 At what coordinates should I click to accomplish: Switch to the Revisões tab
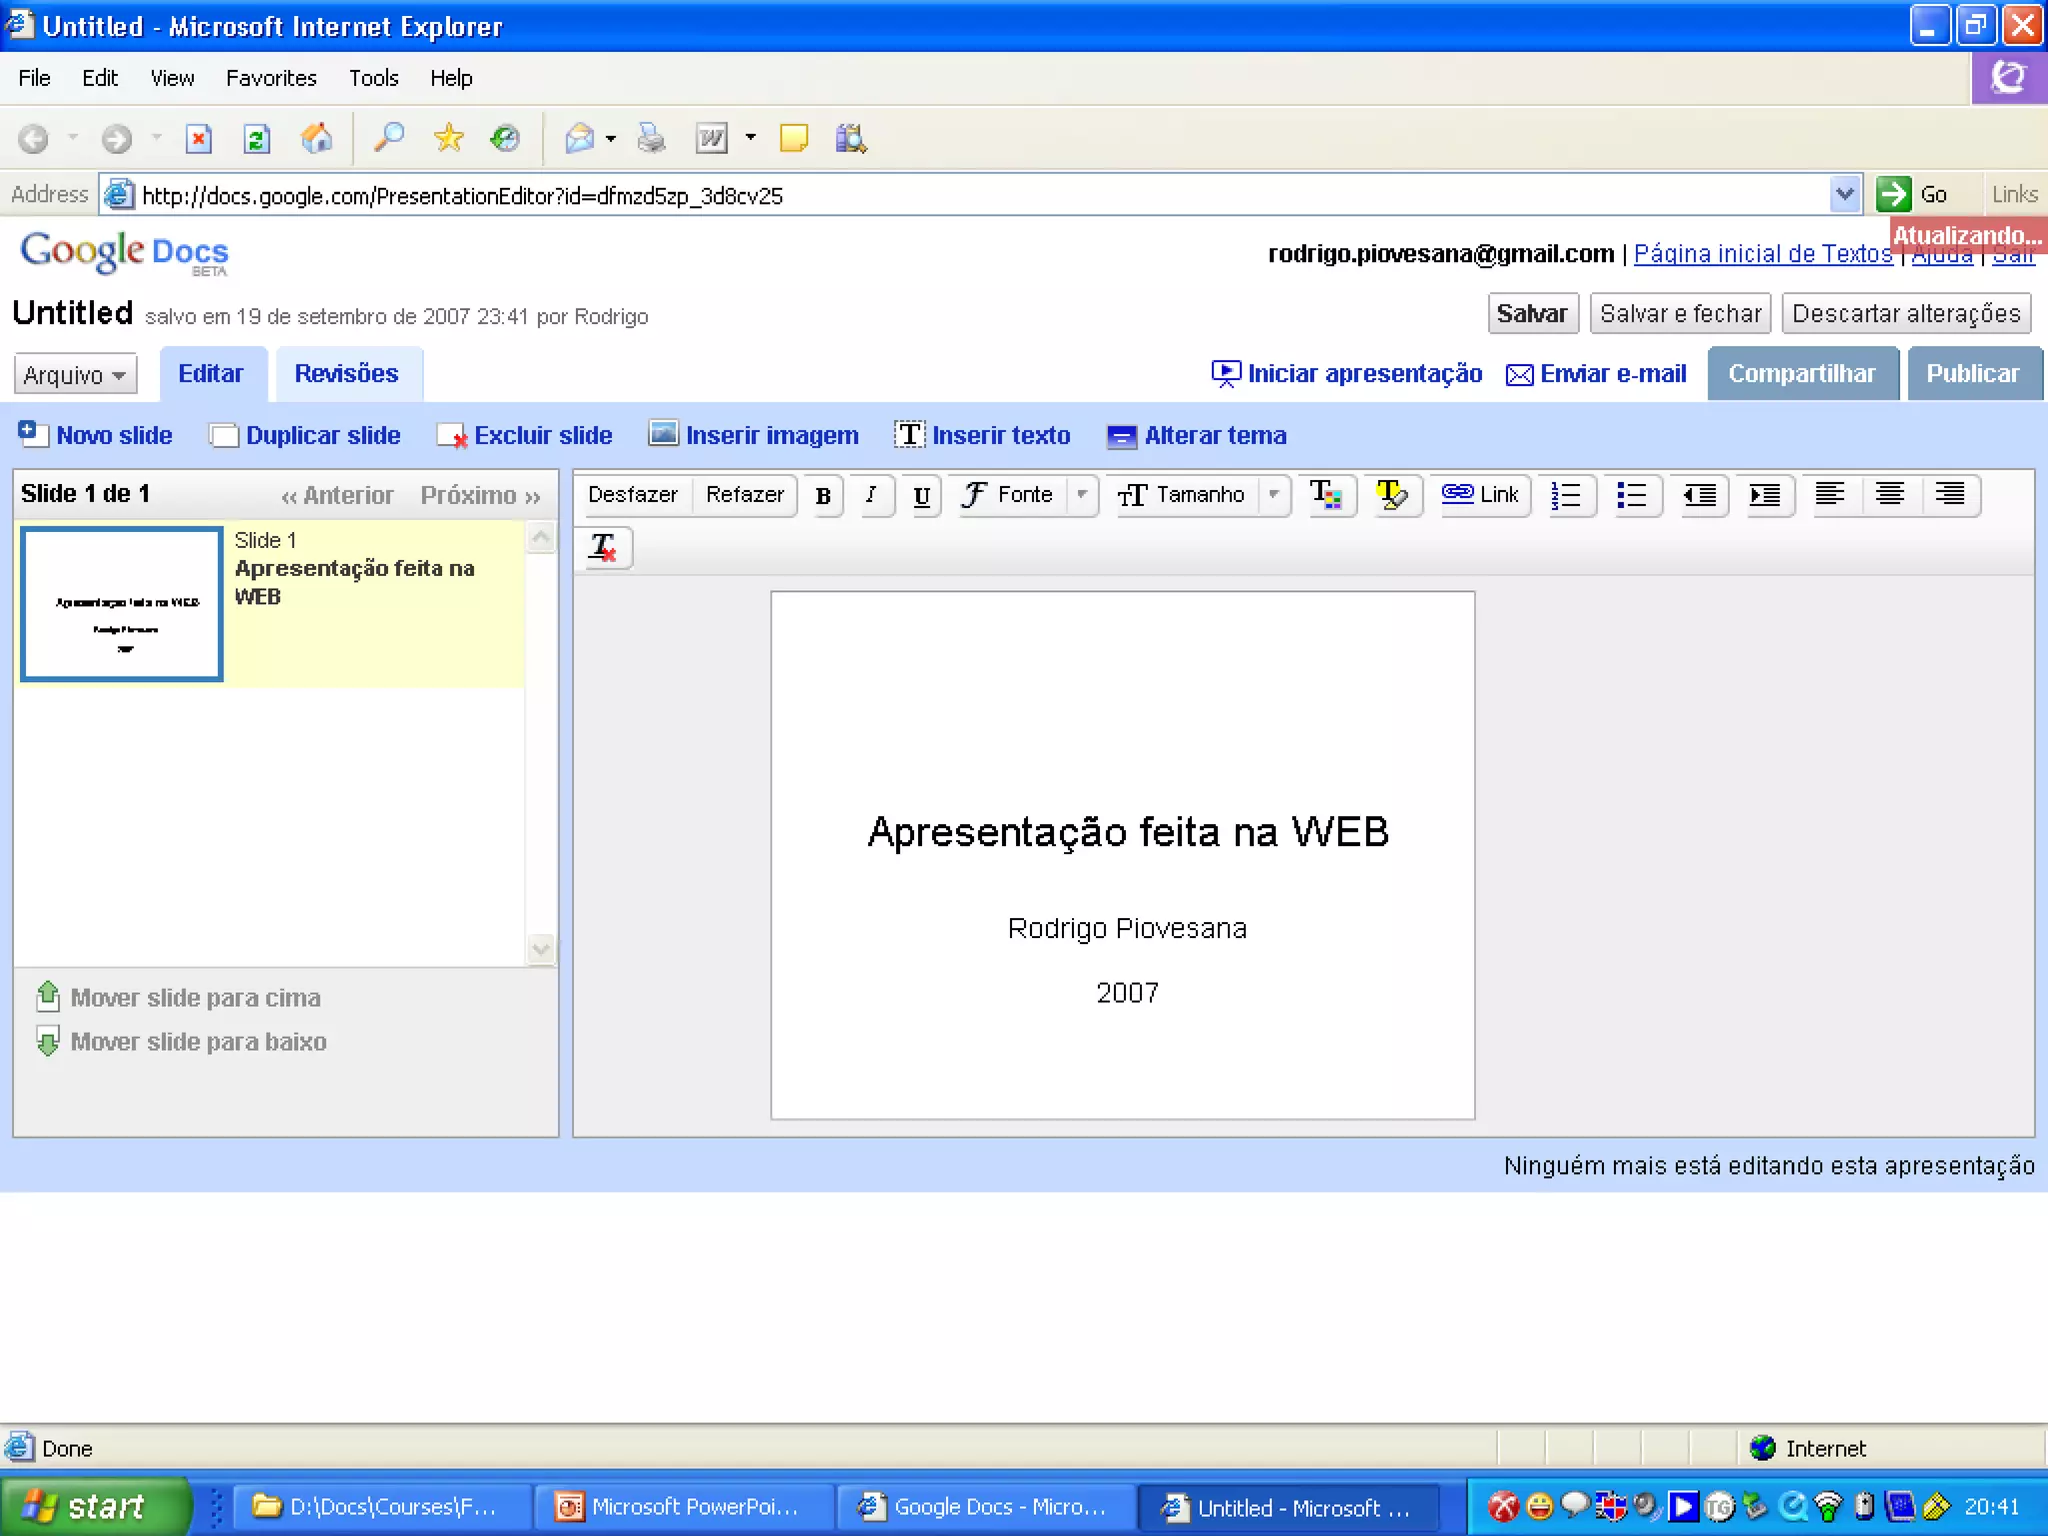click(346, 374)
